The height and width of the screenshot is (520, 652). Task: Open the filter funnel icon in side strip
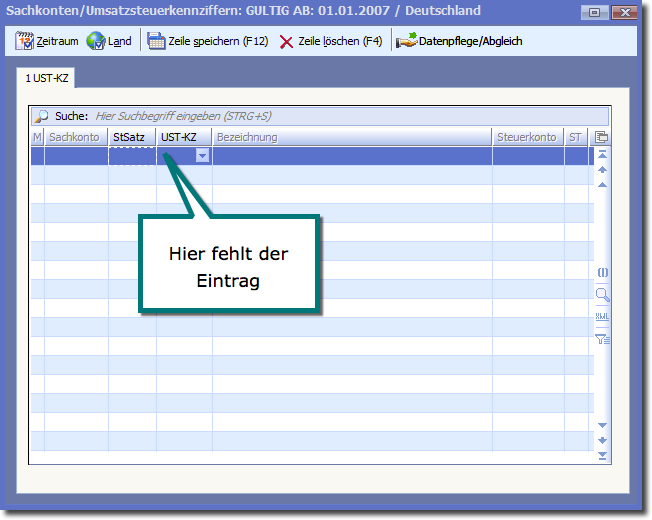pyautogui.click(x=602, y=339)
